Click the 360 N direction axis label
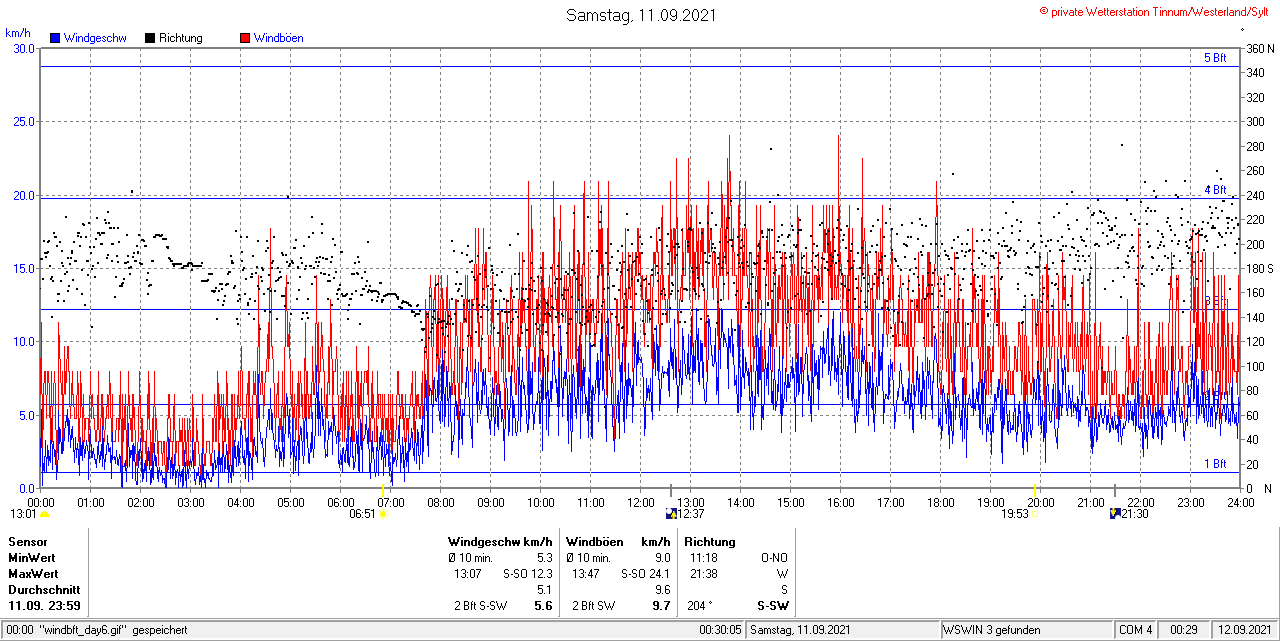This screenshot has height=641, width=1280. (1260, 48)
